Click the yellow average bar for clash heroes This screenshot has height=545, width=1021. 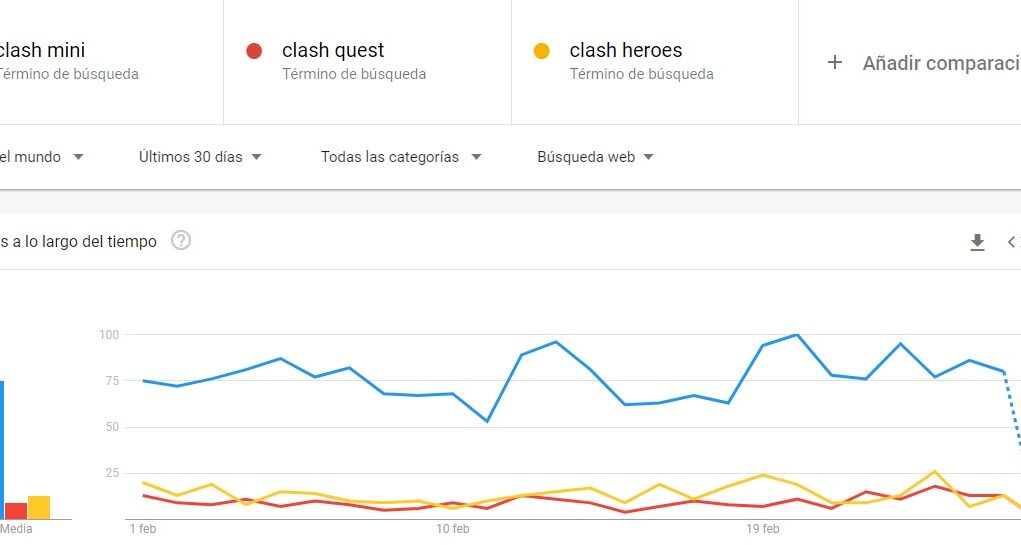[x=39, y=508]
